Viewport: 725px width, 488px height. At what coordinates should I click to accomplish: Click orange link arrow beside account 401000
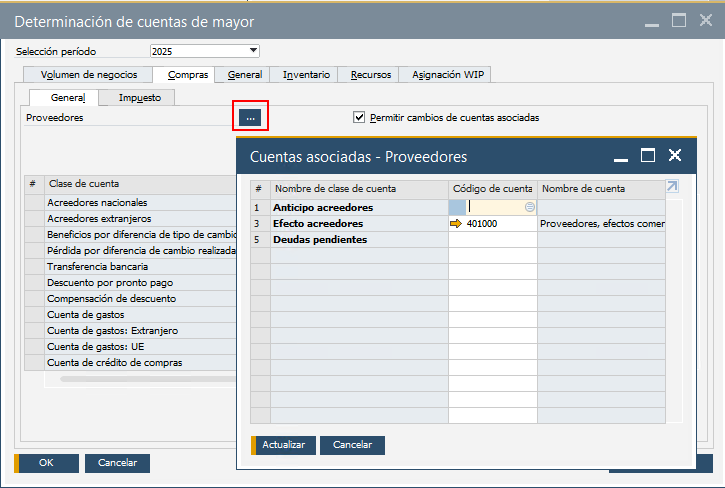(x=457, y=224)
